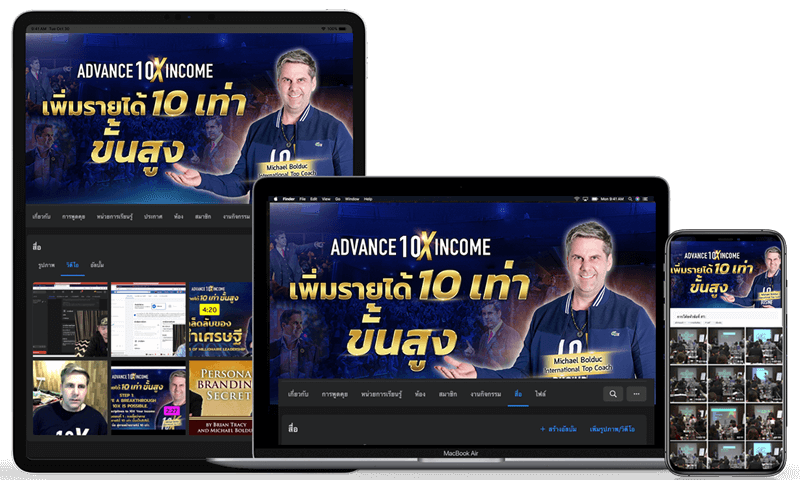
Task: Select การพูดคุย tab on the laptop
Action: (335, 394)
